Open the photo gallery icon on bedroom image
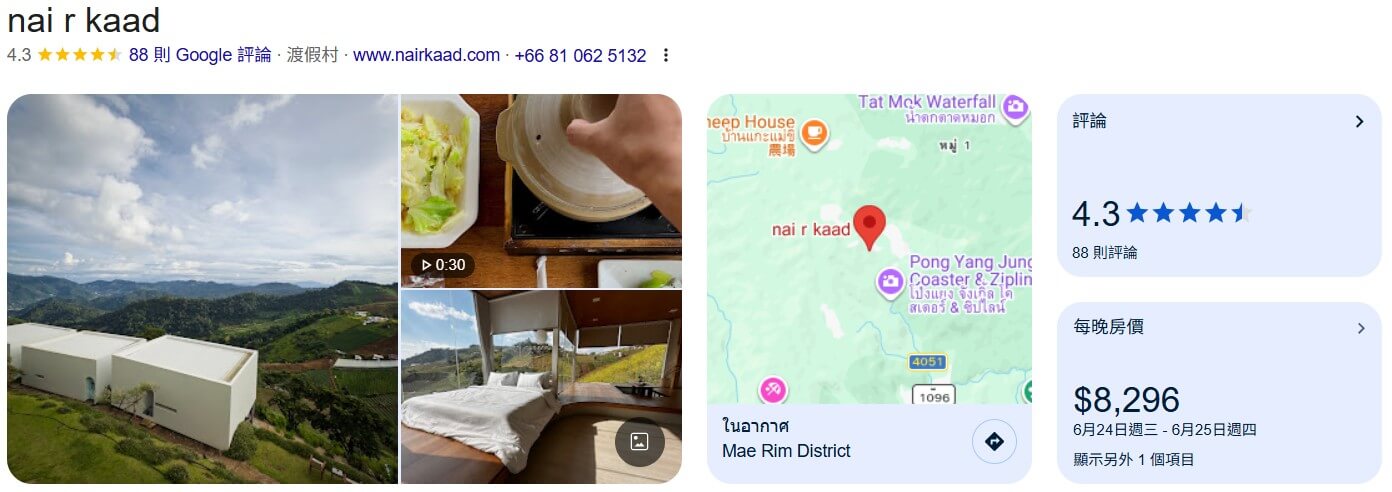The height and width of the screenshot is (492, 1392). pos(640,441)
